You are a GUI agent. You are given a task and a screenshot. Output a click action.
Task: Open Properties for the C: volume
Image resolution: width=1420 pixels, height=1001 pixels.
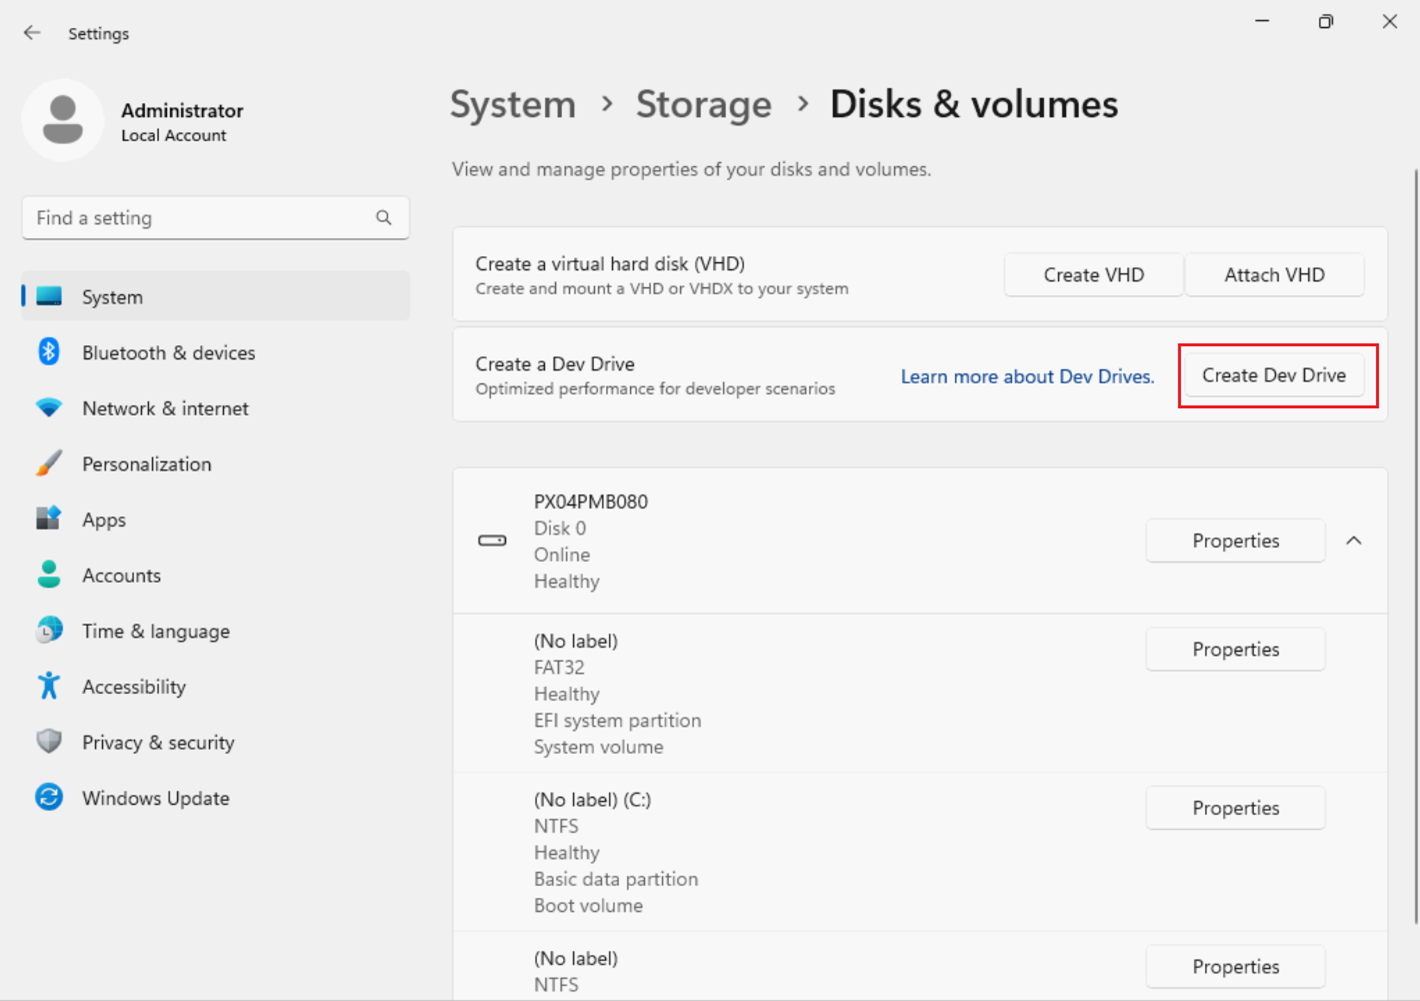click(x=1235, y=808)
